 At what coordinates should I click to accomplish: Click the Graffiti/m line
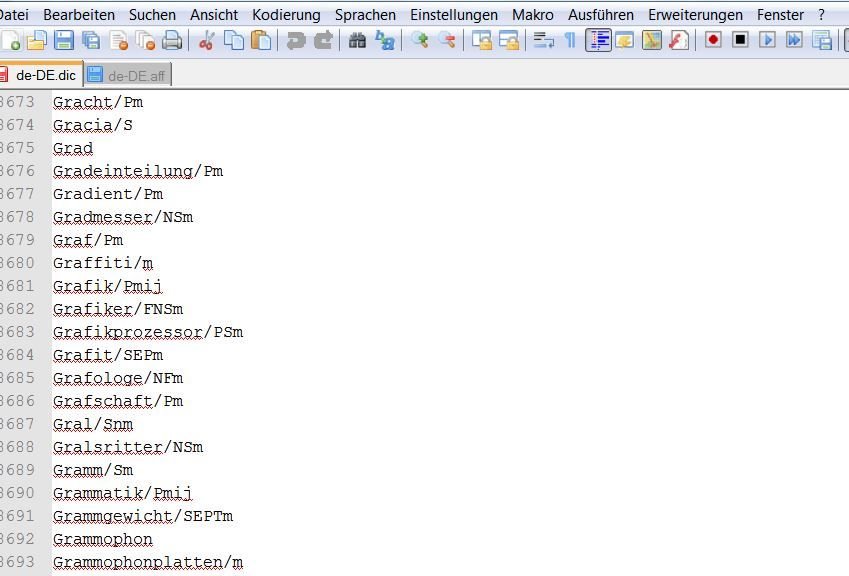103,263
